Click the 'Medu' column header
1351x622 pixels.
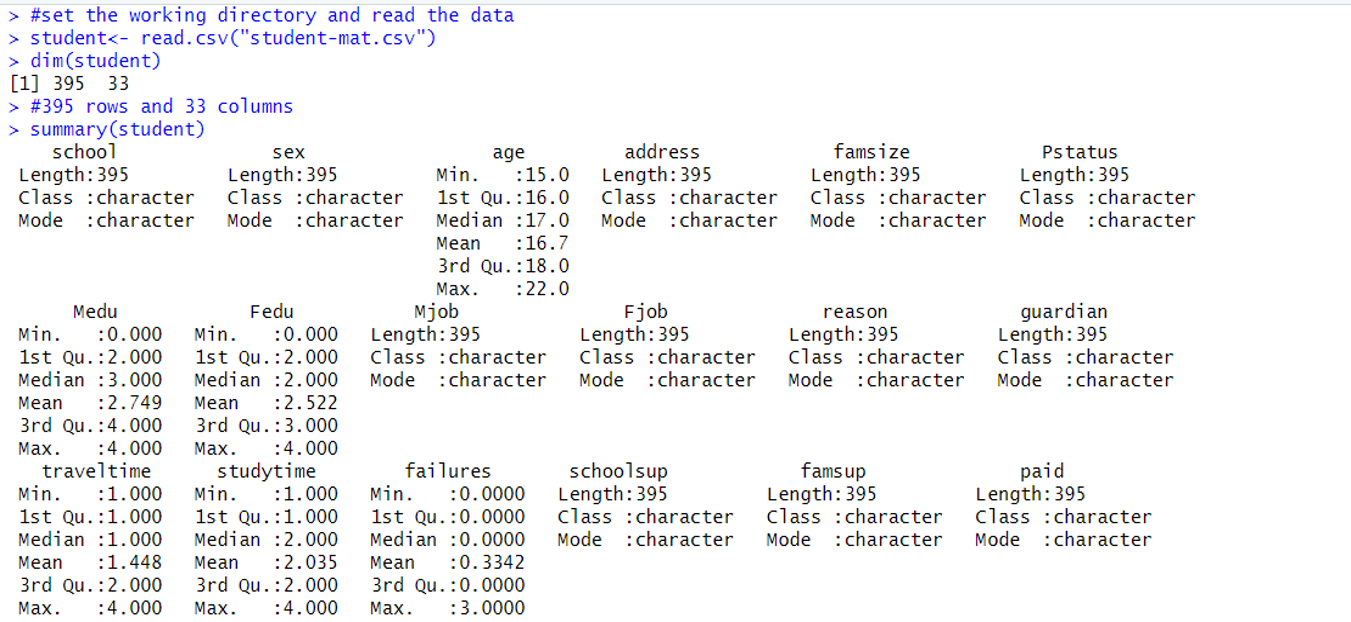click(95, 312)
